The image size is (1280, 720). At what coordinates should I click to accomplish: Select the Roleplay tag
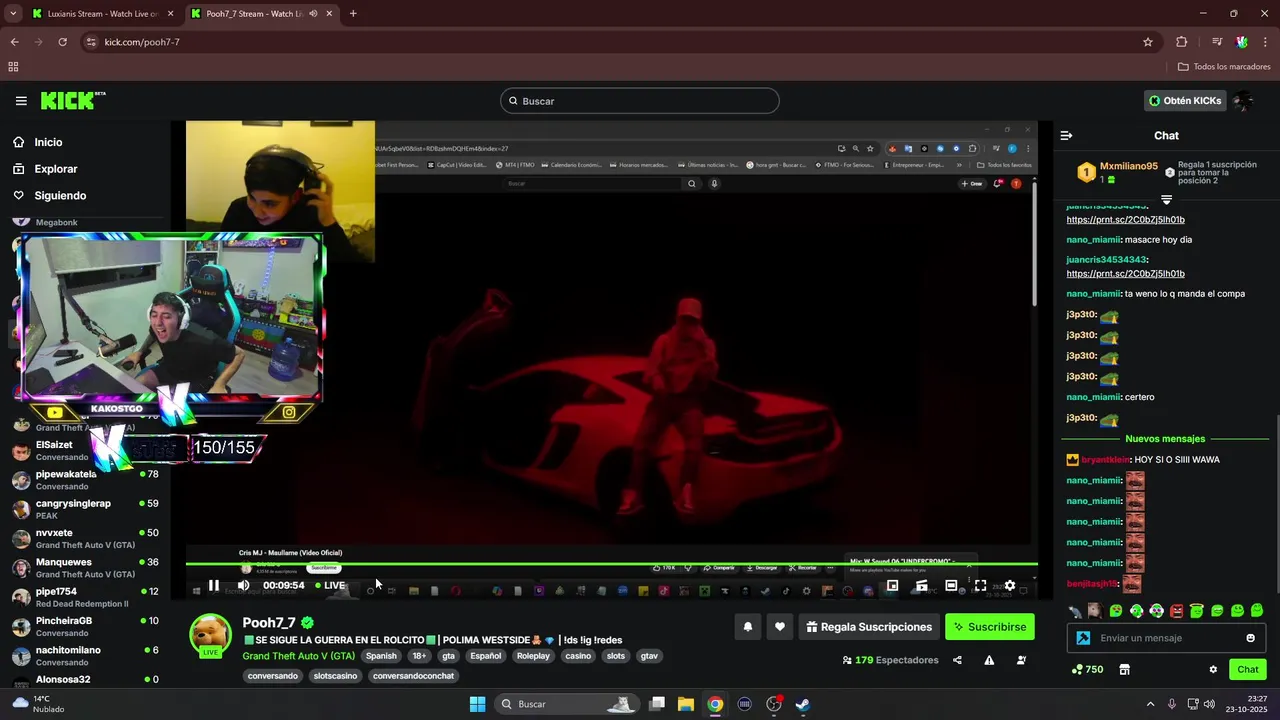coord(533,656)
